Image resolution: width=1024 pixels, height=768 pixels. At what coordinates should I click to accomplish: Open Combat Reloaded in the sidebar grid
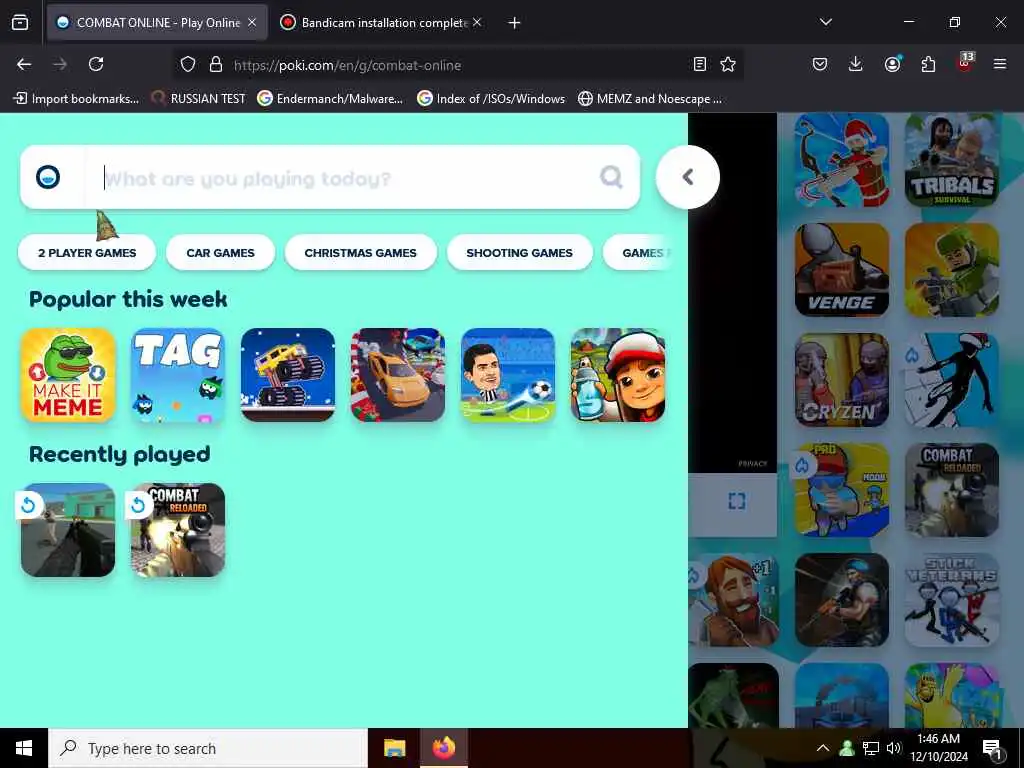952,490
